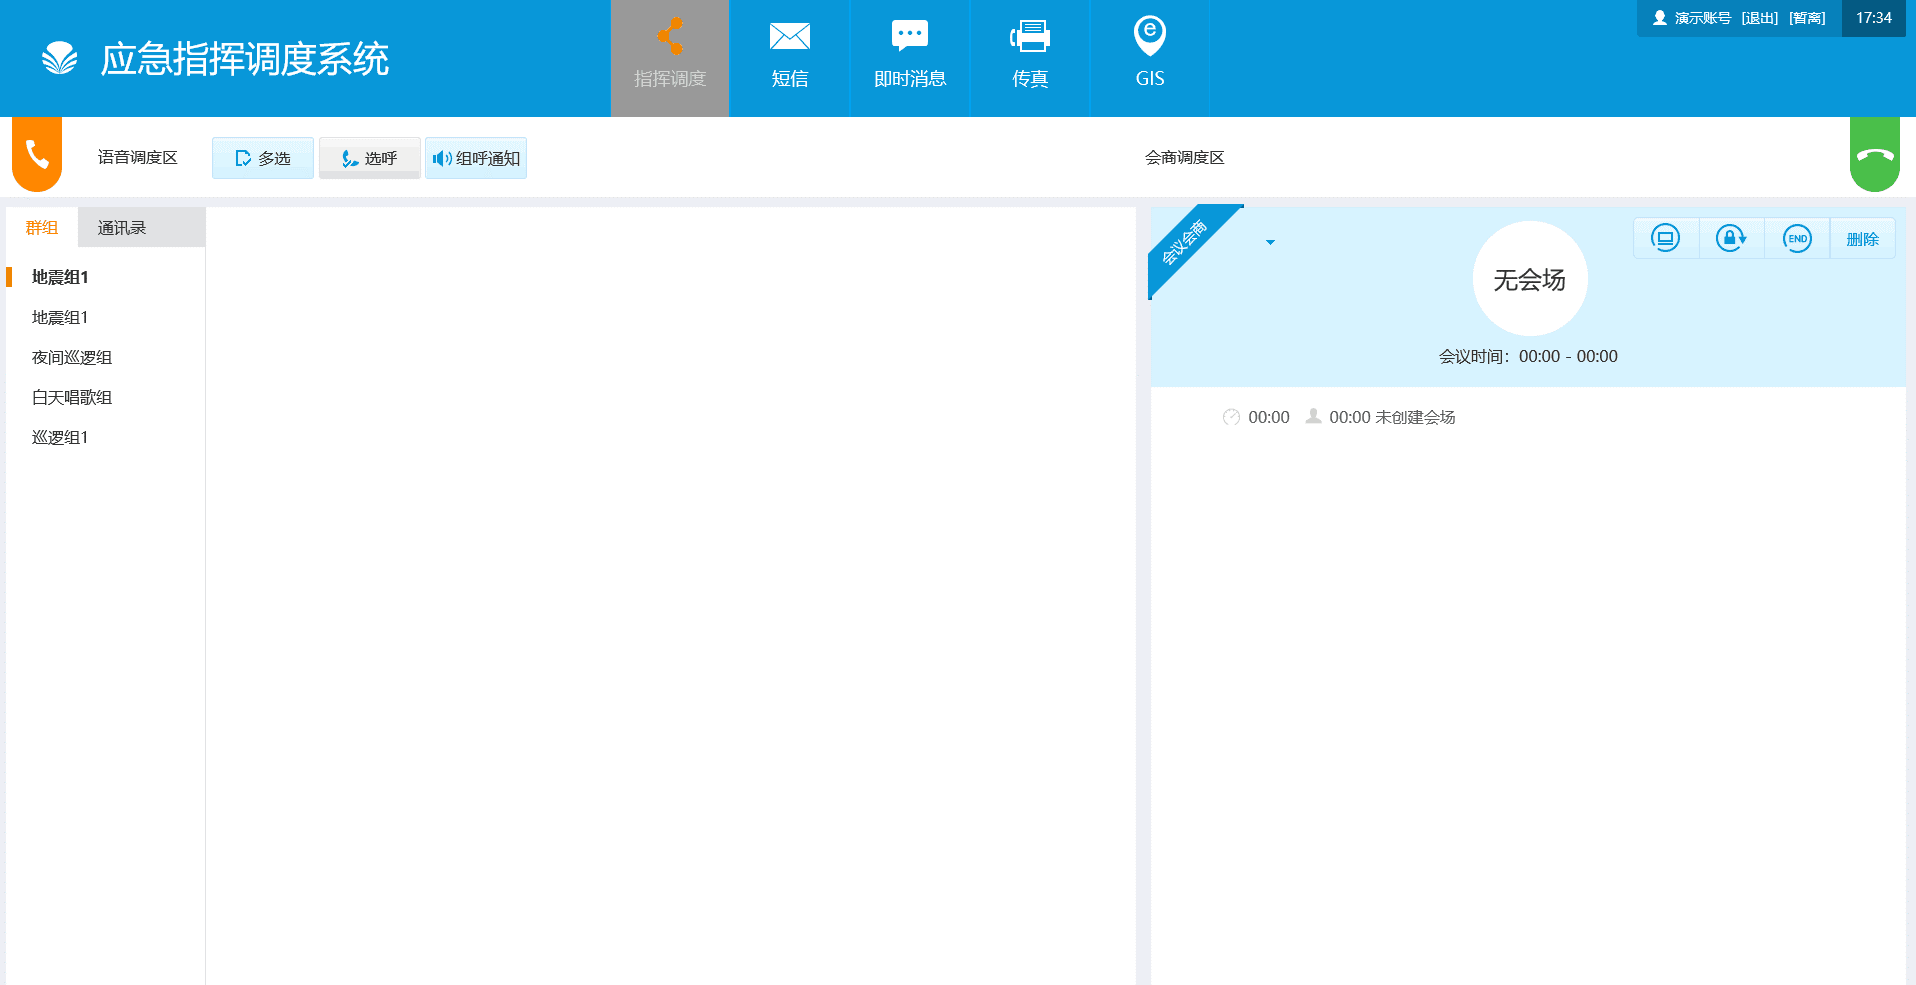1916x985 pixels.
Task: Select the 夜间巡逻组 group
Action: [x=72, y=357]
